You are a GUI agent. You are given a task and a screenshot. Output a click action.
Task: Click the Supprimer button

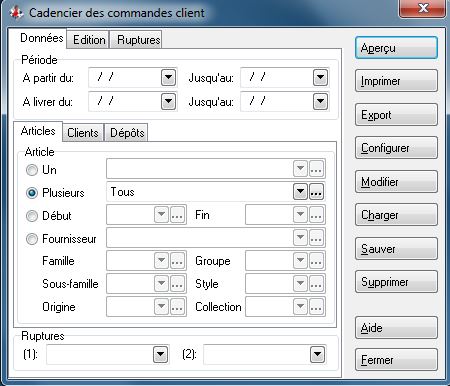[x=396, y=282]
